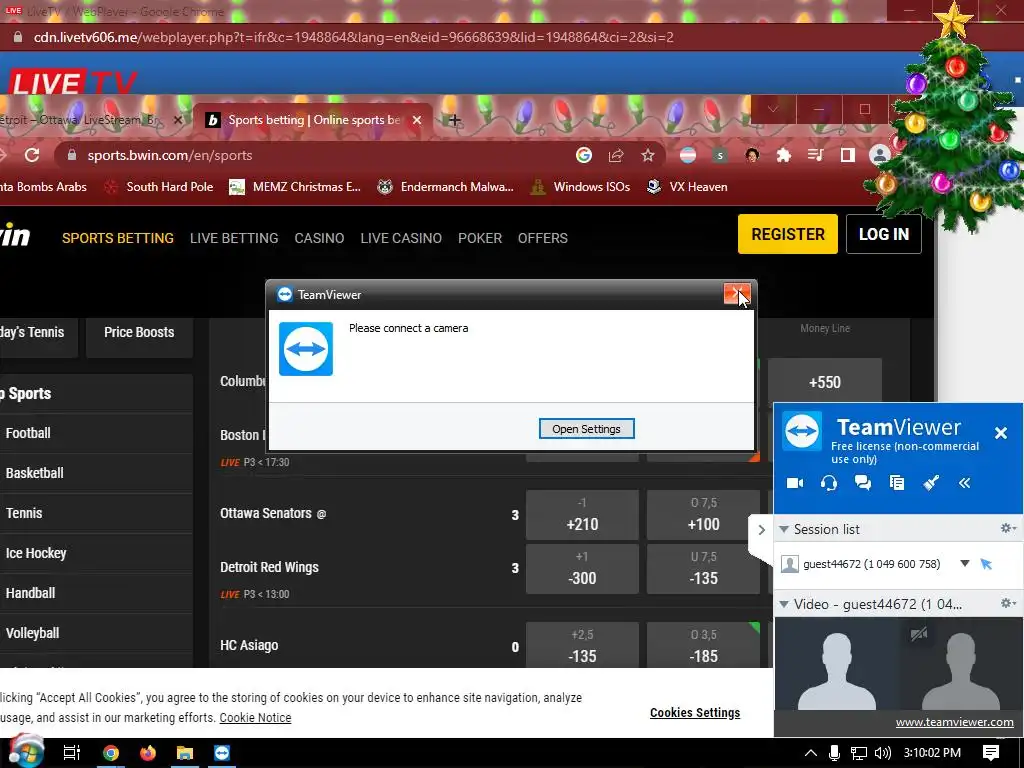Collapse TeamViewer panel with double chevron
The height and width of the screenshot is (768, 1024).
click(x=965, y=483)
